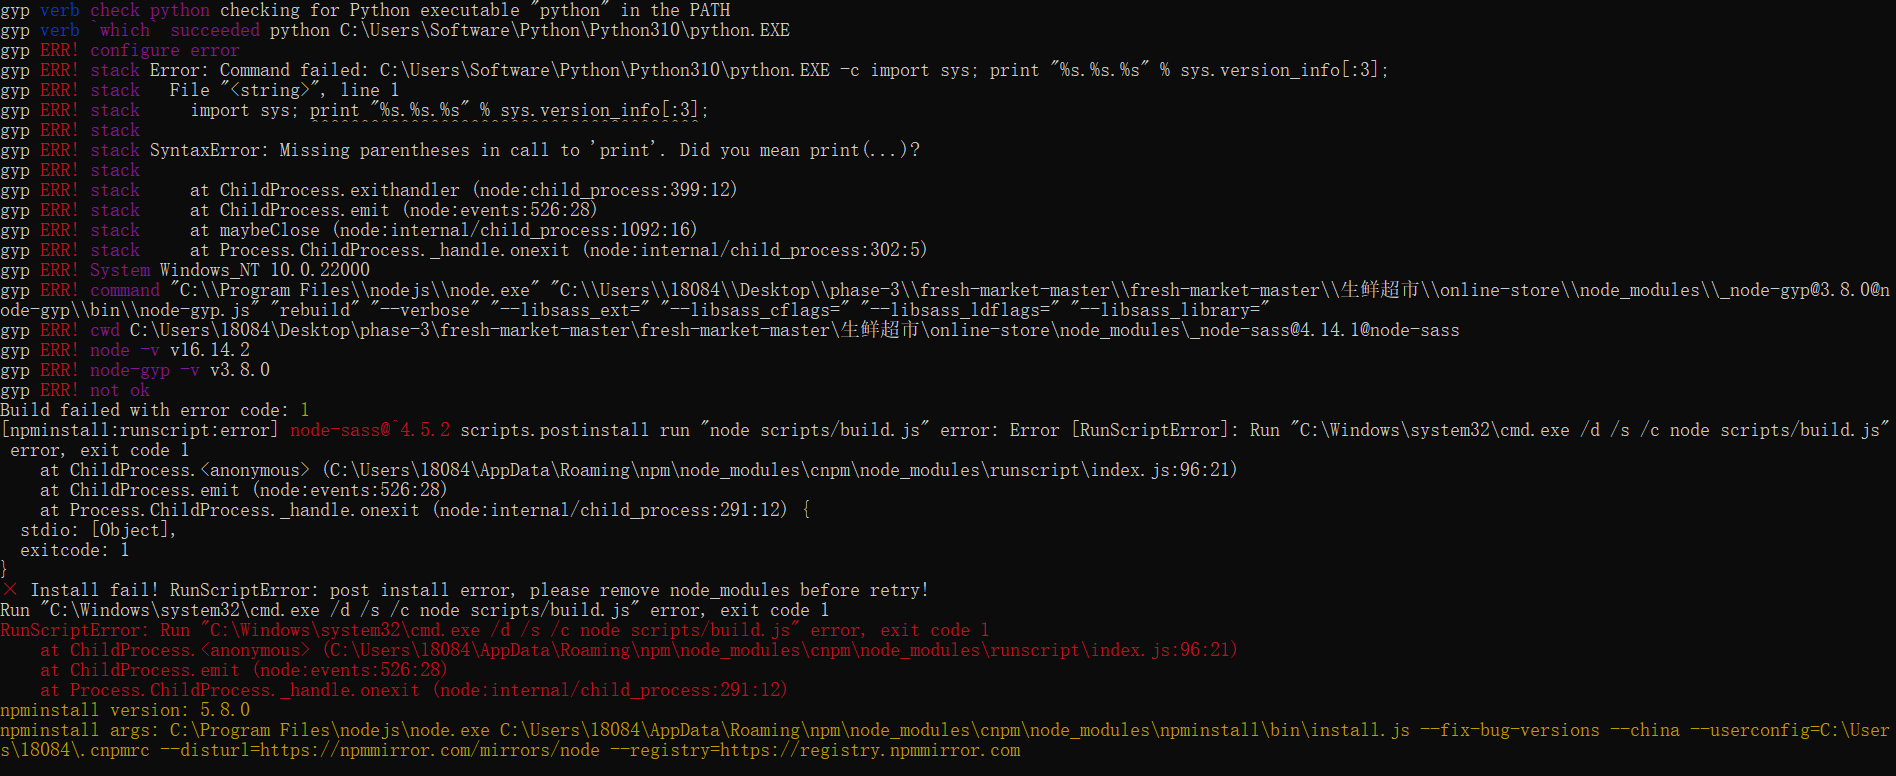This screenshot has width=1896, height=776.
Task: Click the red node-sass@^4.5.2 text
Action: point(370,430)
